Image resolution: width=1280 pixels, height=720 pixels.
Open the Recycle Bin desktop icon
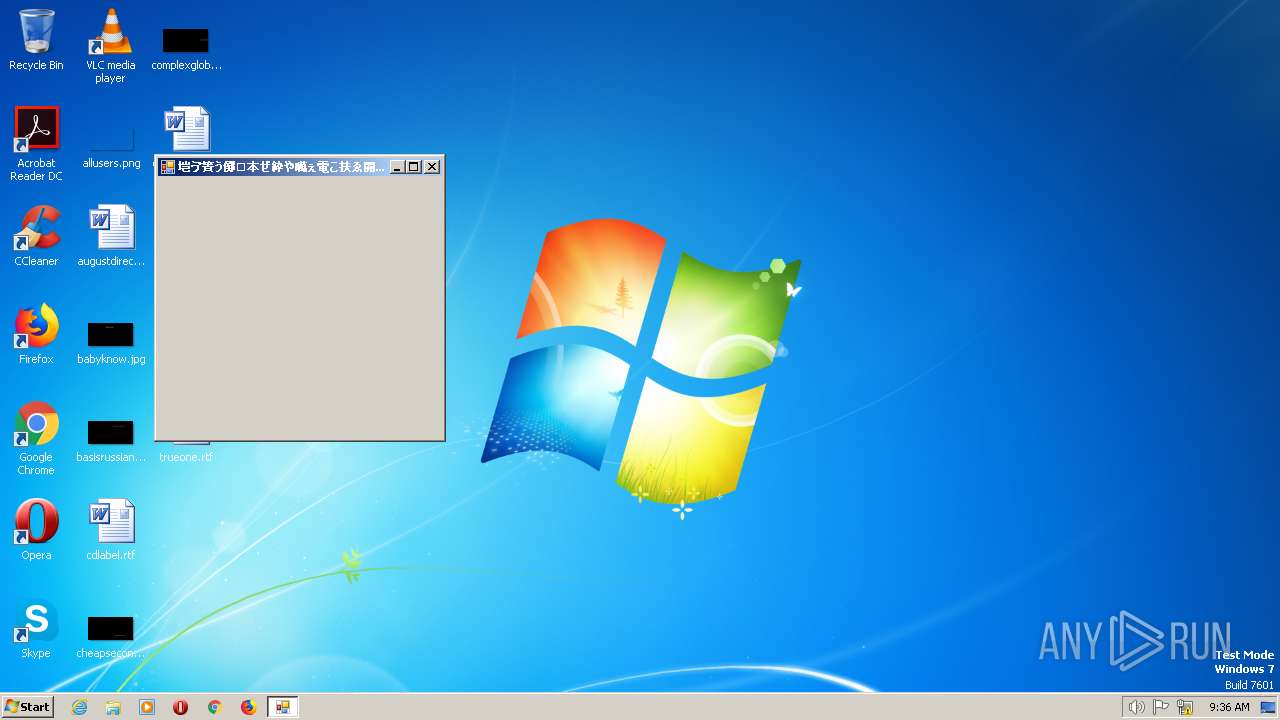(x=36, y=40)
